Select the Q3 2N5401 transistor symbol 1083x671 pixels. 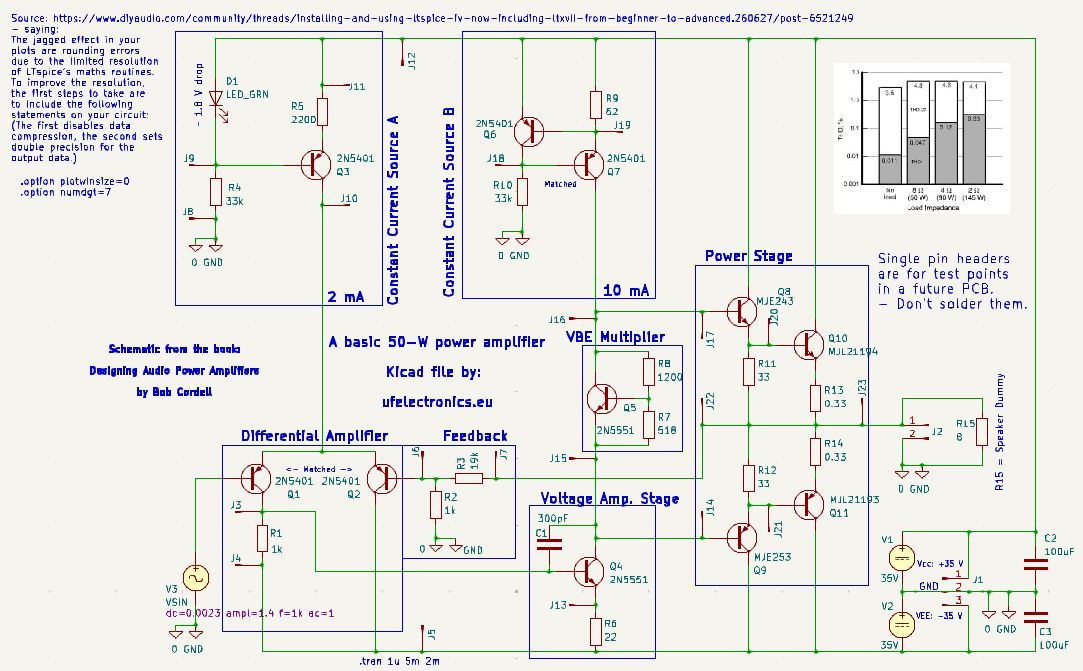click(x=316, y=165)
